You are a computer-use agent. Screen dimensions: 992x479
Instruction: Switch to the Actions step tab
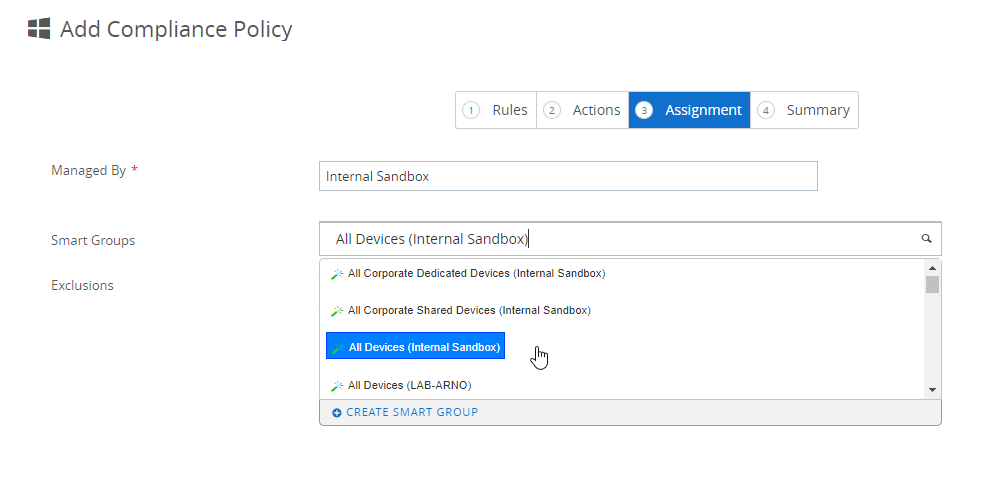click(x=583, y=110)
